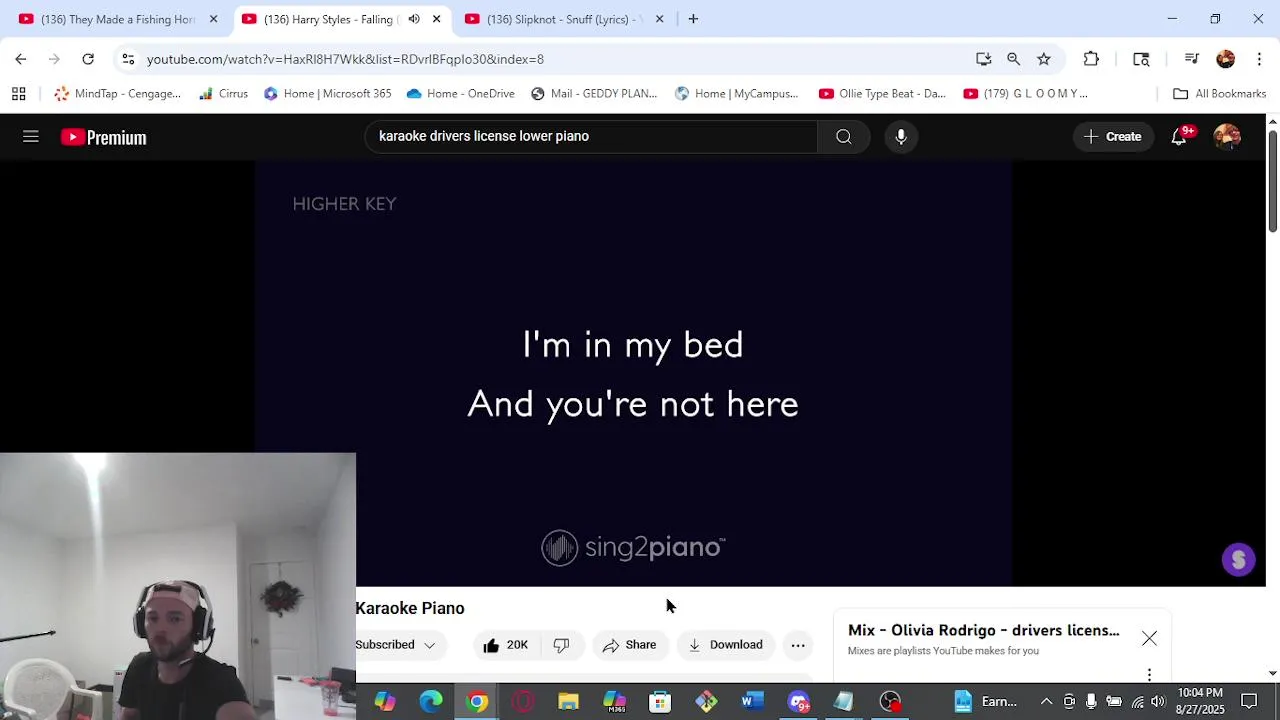Start voice search with microphone icon
Image resolution: width=1280 pixels, height=720 pixels.
point(901,137)
